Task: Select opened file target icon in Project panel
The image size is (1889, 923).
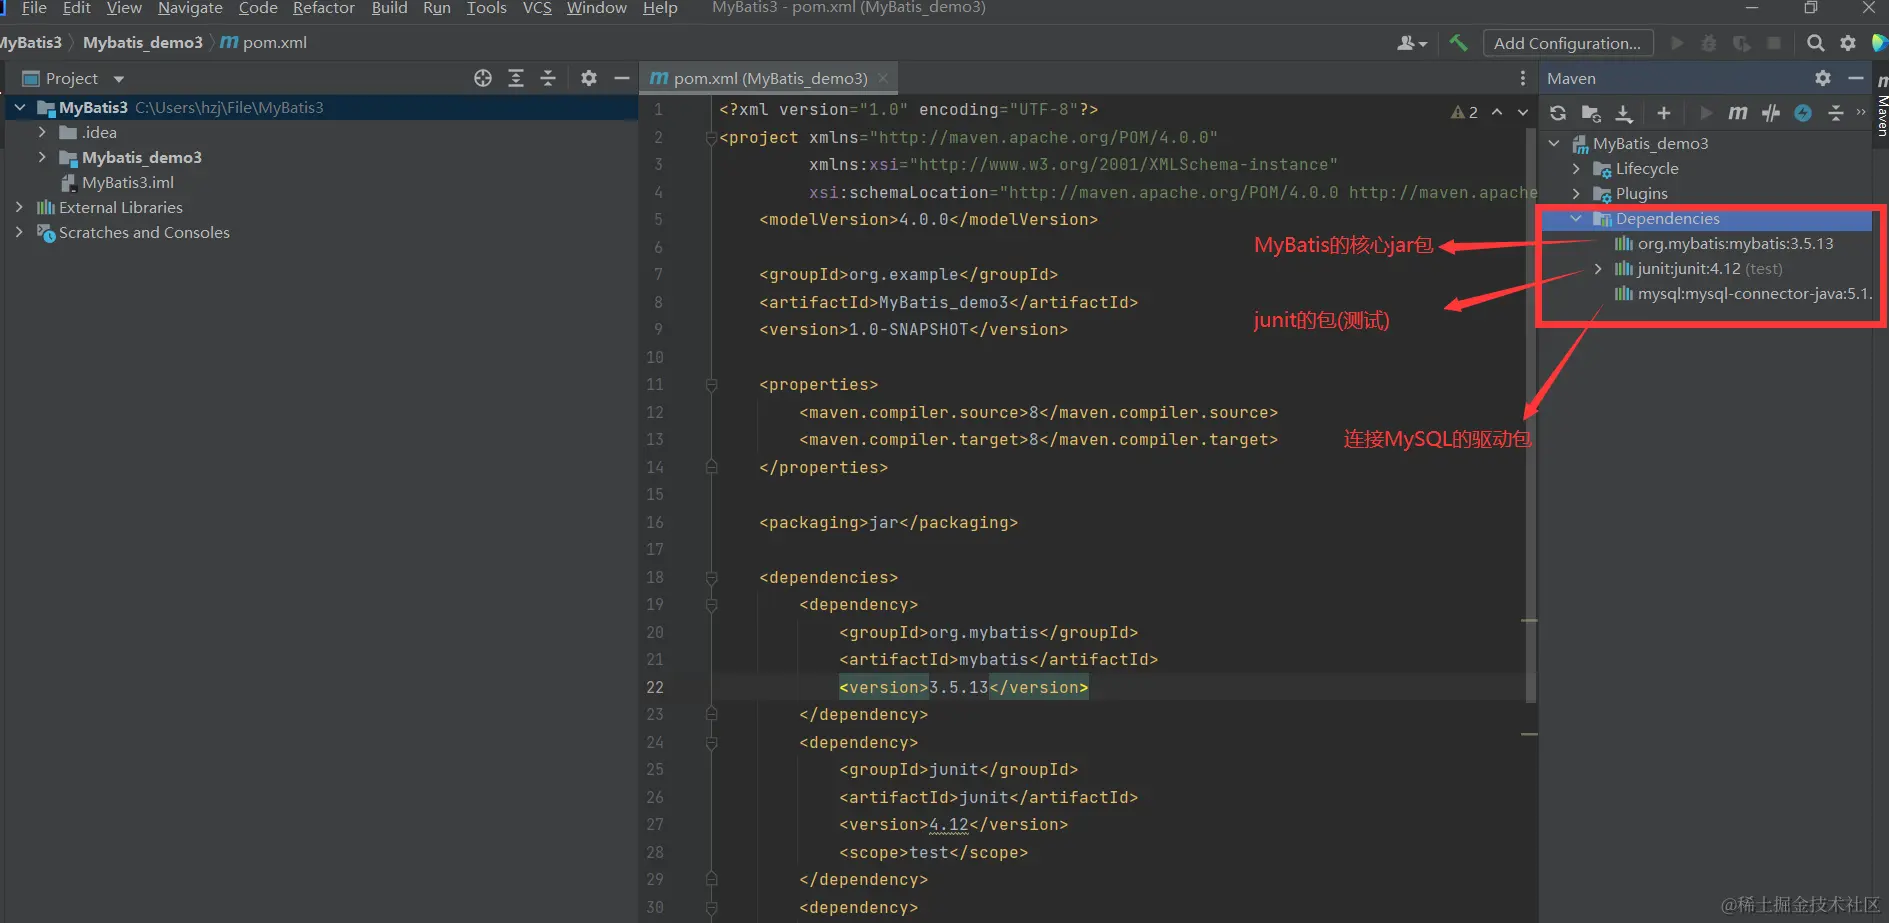Action: pyautogui.click(x=483, y=78)
